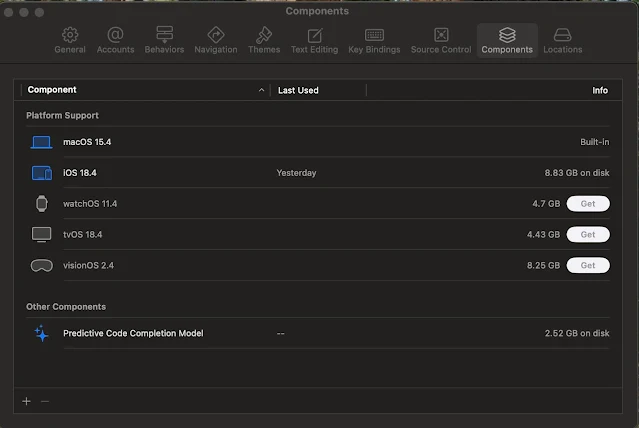
Task: Select the watchOS 11.4 row text
Action: click(90, 204)
